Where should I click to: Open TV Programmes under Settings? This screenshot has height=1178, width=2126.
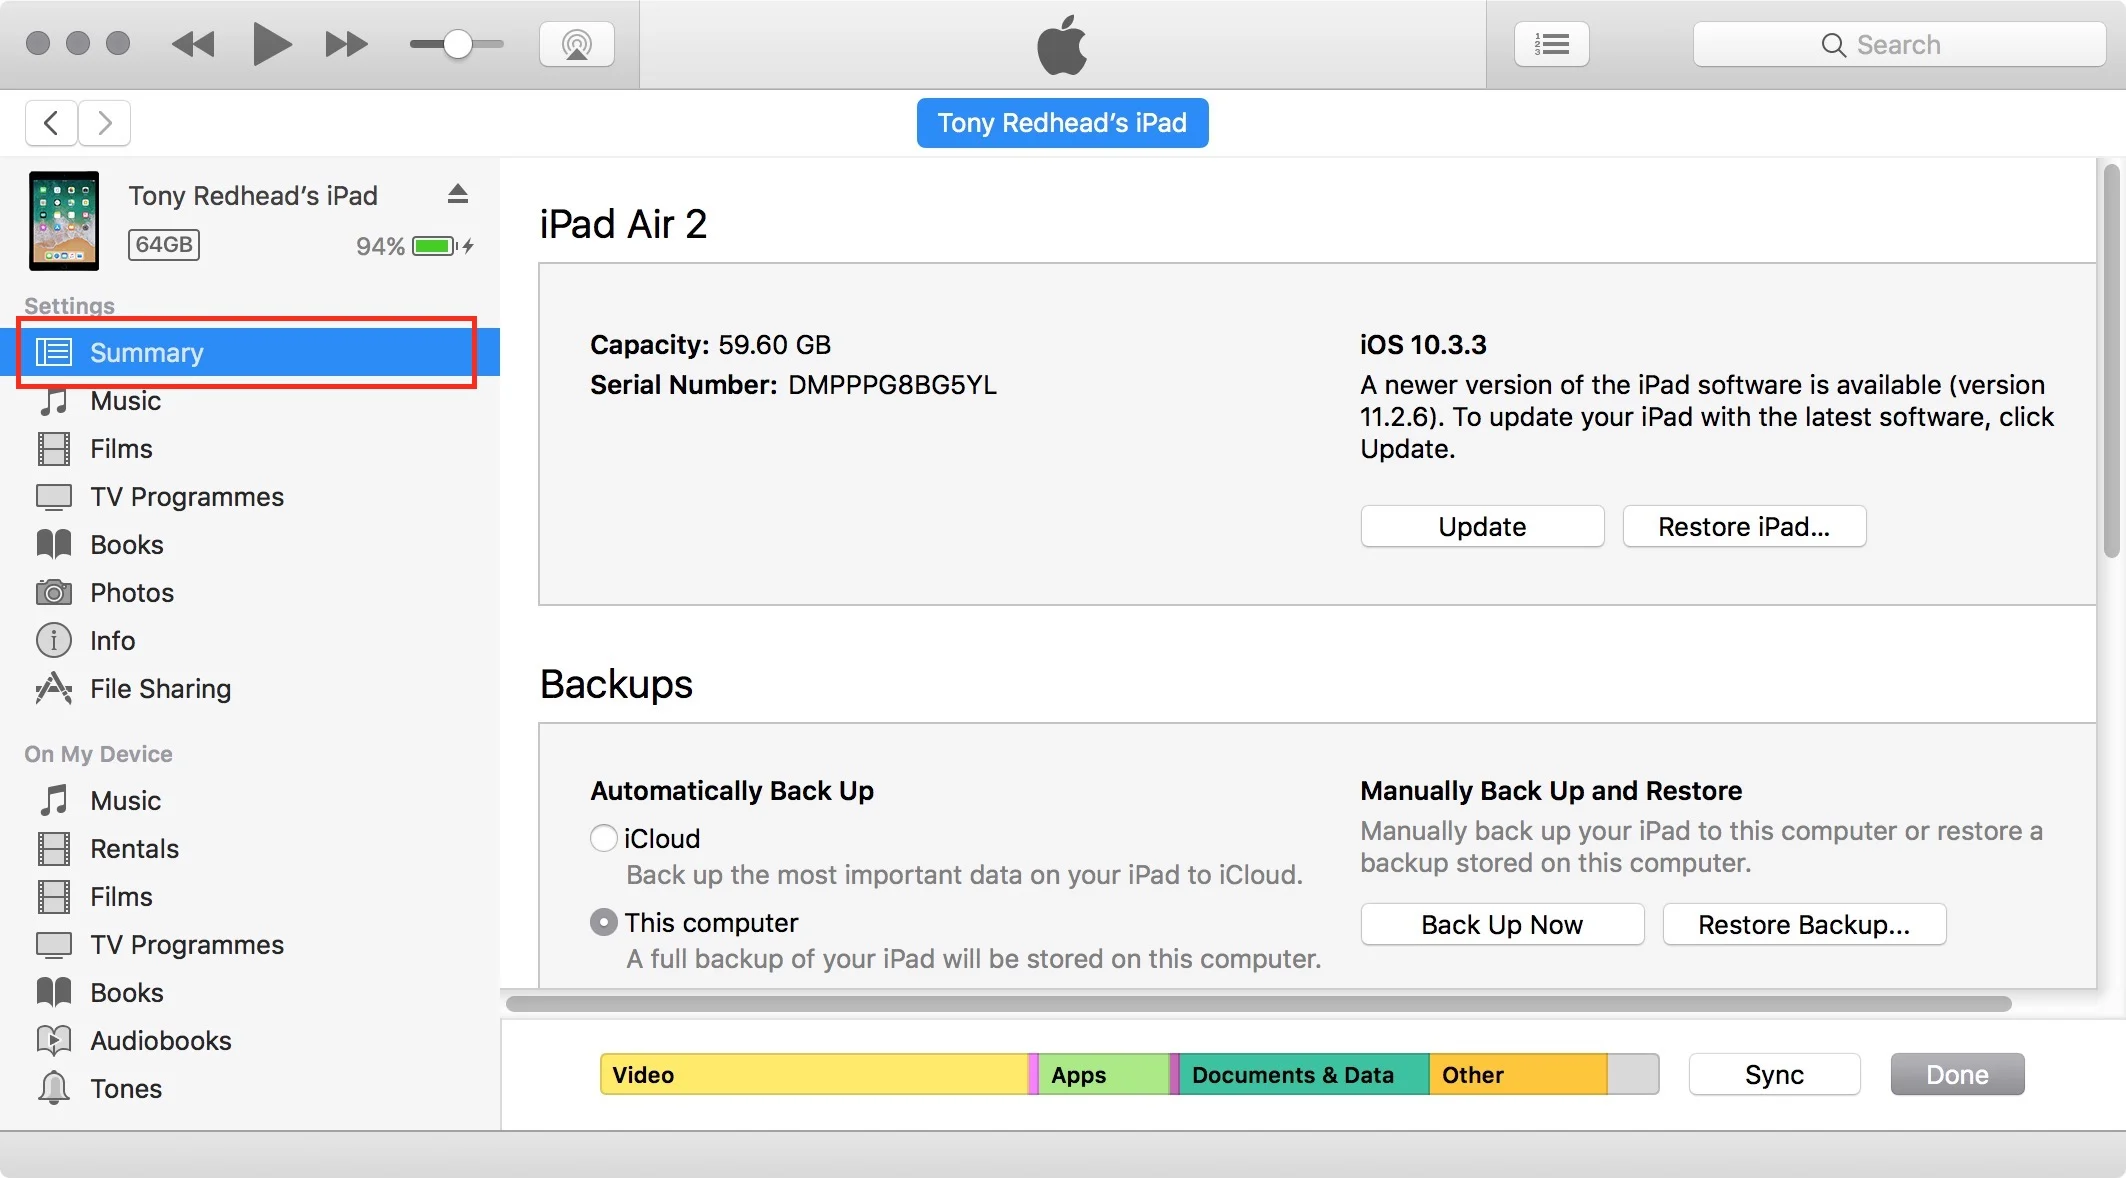250,497
